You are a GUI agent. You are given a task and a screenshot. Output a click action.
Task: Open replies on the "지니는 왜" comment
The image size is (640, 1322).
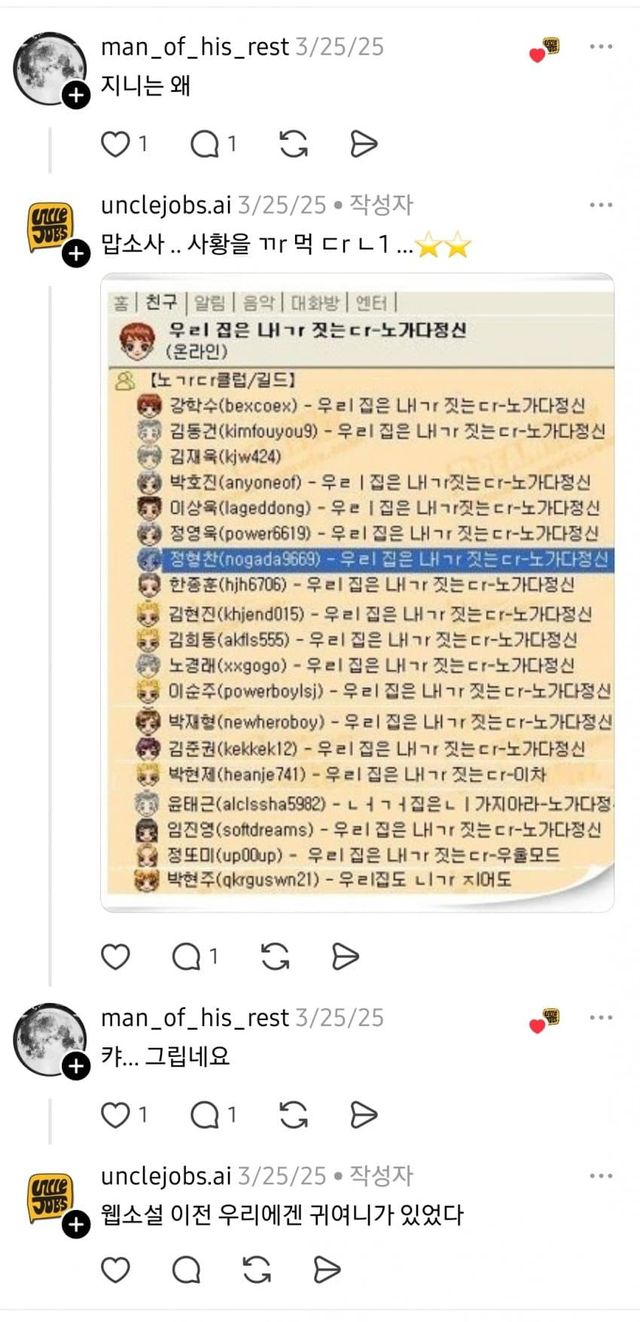[205, 144]
